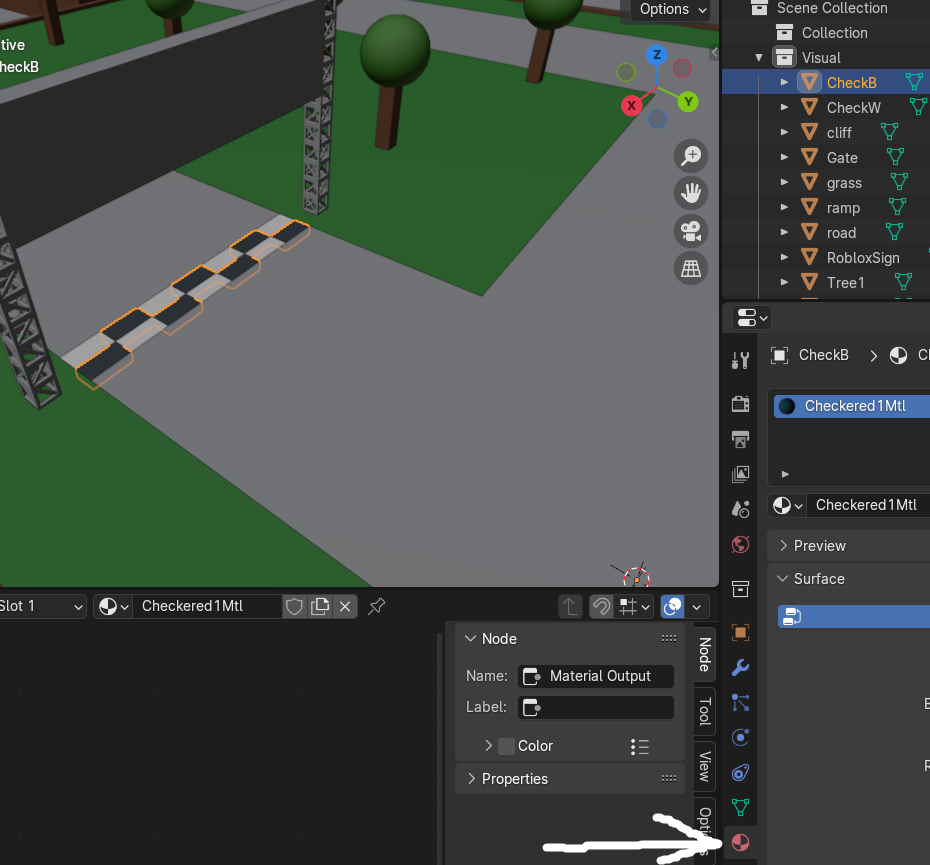The width and height of the screenshot is (930, 865).
Task: Open the Scene properties tab
Action: (x=740, y=509)
